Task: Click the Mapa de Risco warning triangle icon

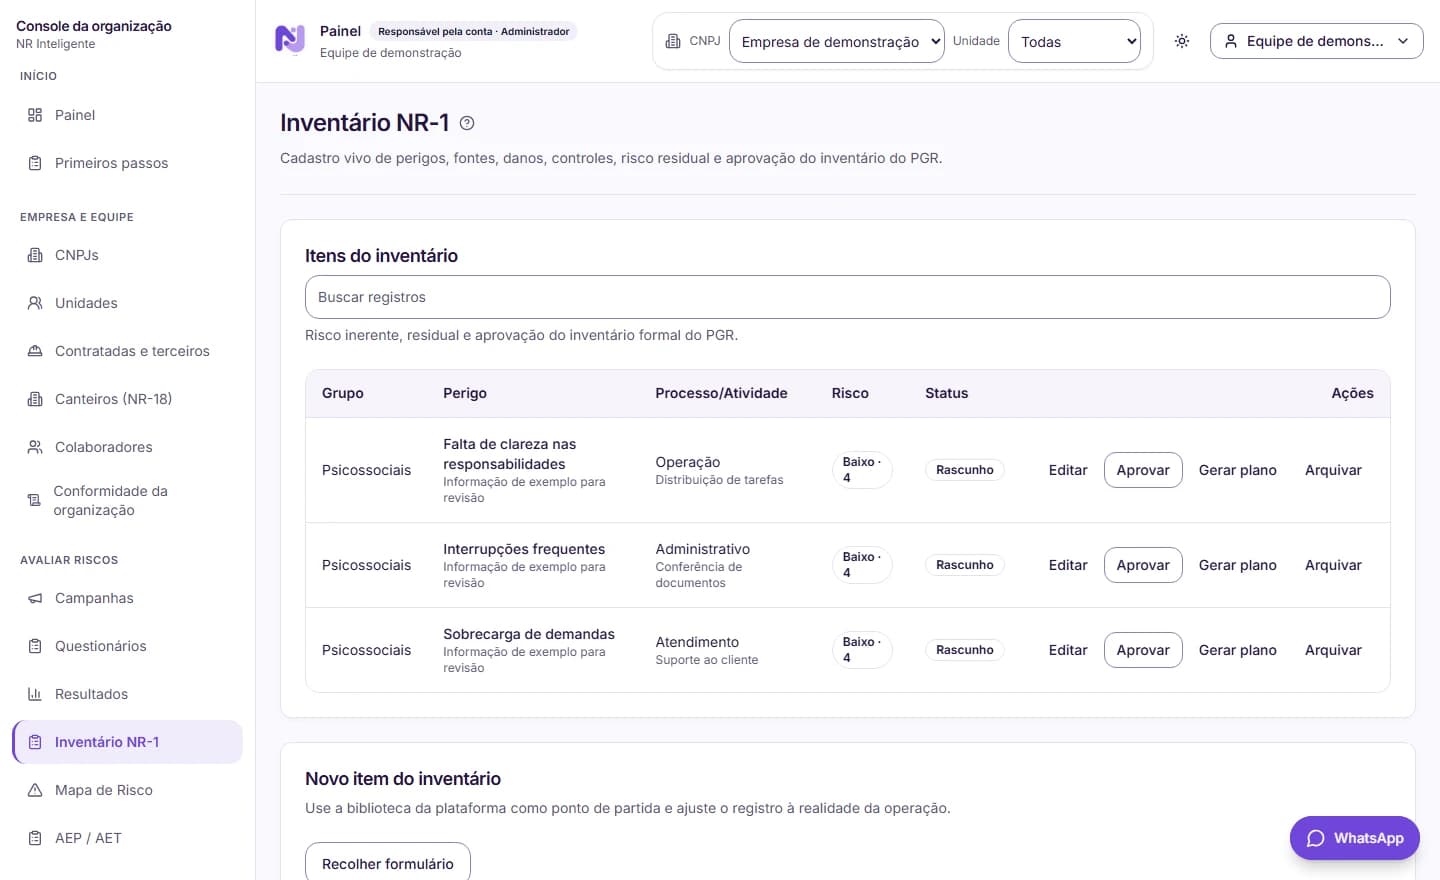Action: coord(35,790)
